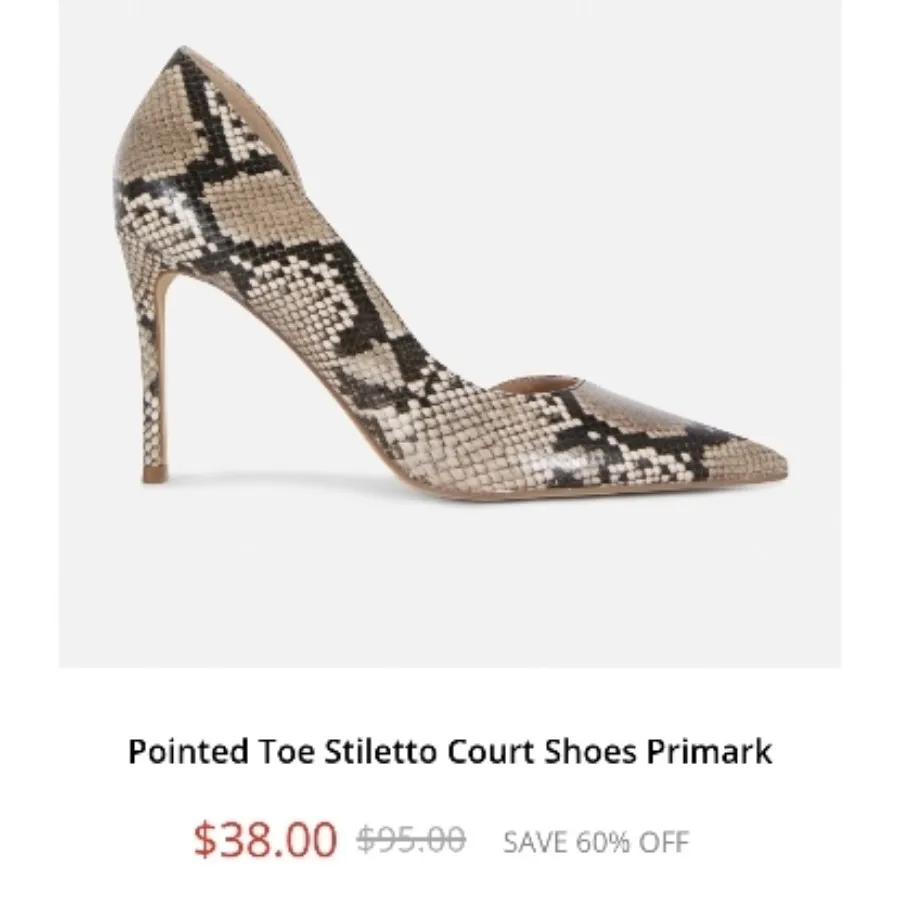900x900 pixels.
Task: Open the Pointed Toe Stiletto Court Shoes link
Action: 450,751
